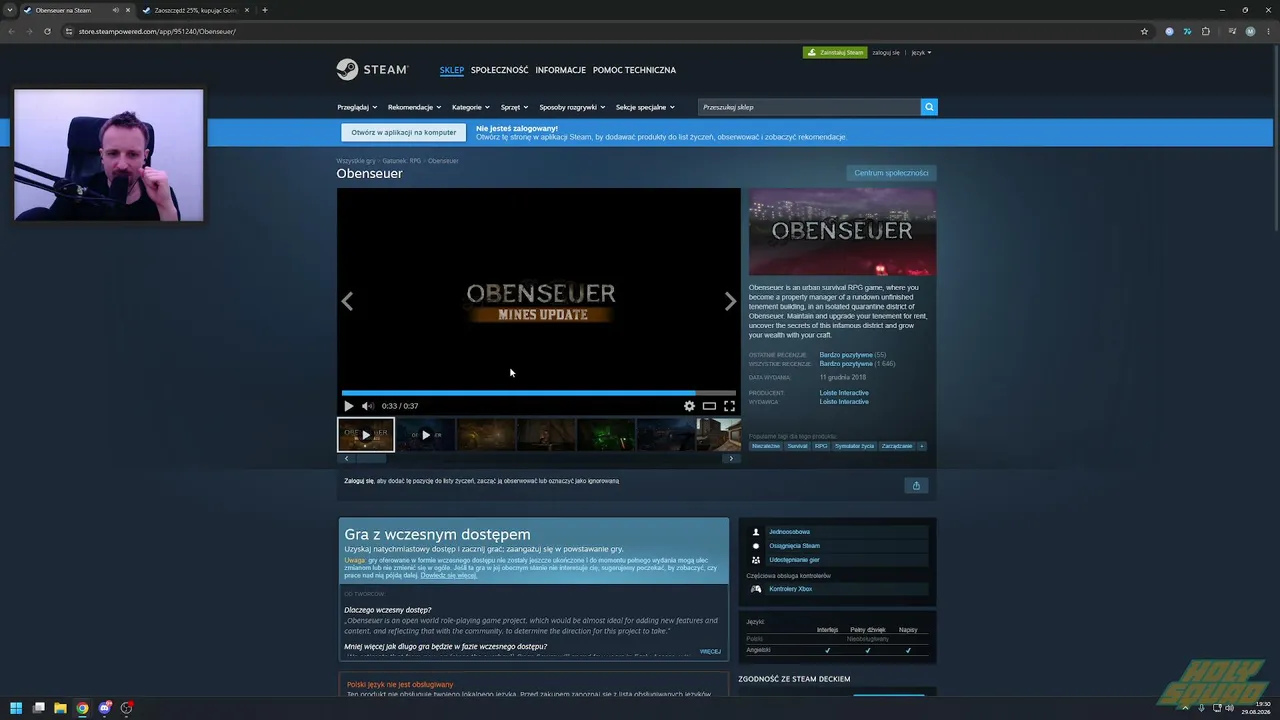Screen dimensions: 1280x720
Task: Open the browser tab search dropdown
Action: tap(10, 10)
